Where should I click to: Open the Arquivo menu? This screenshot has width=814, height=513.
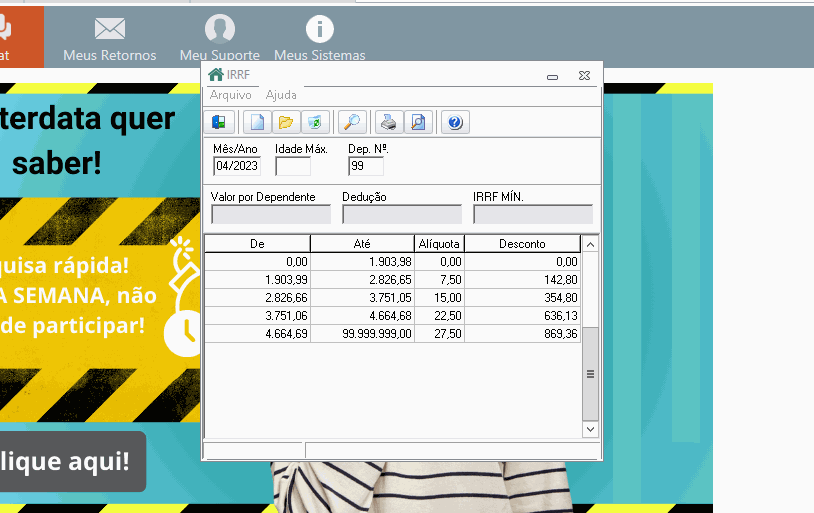230,95
